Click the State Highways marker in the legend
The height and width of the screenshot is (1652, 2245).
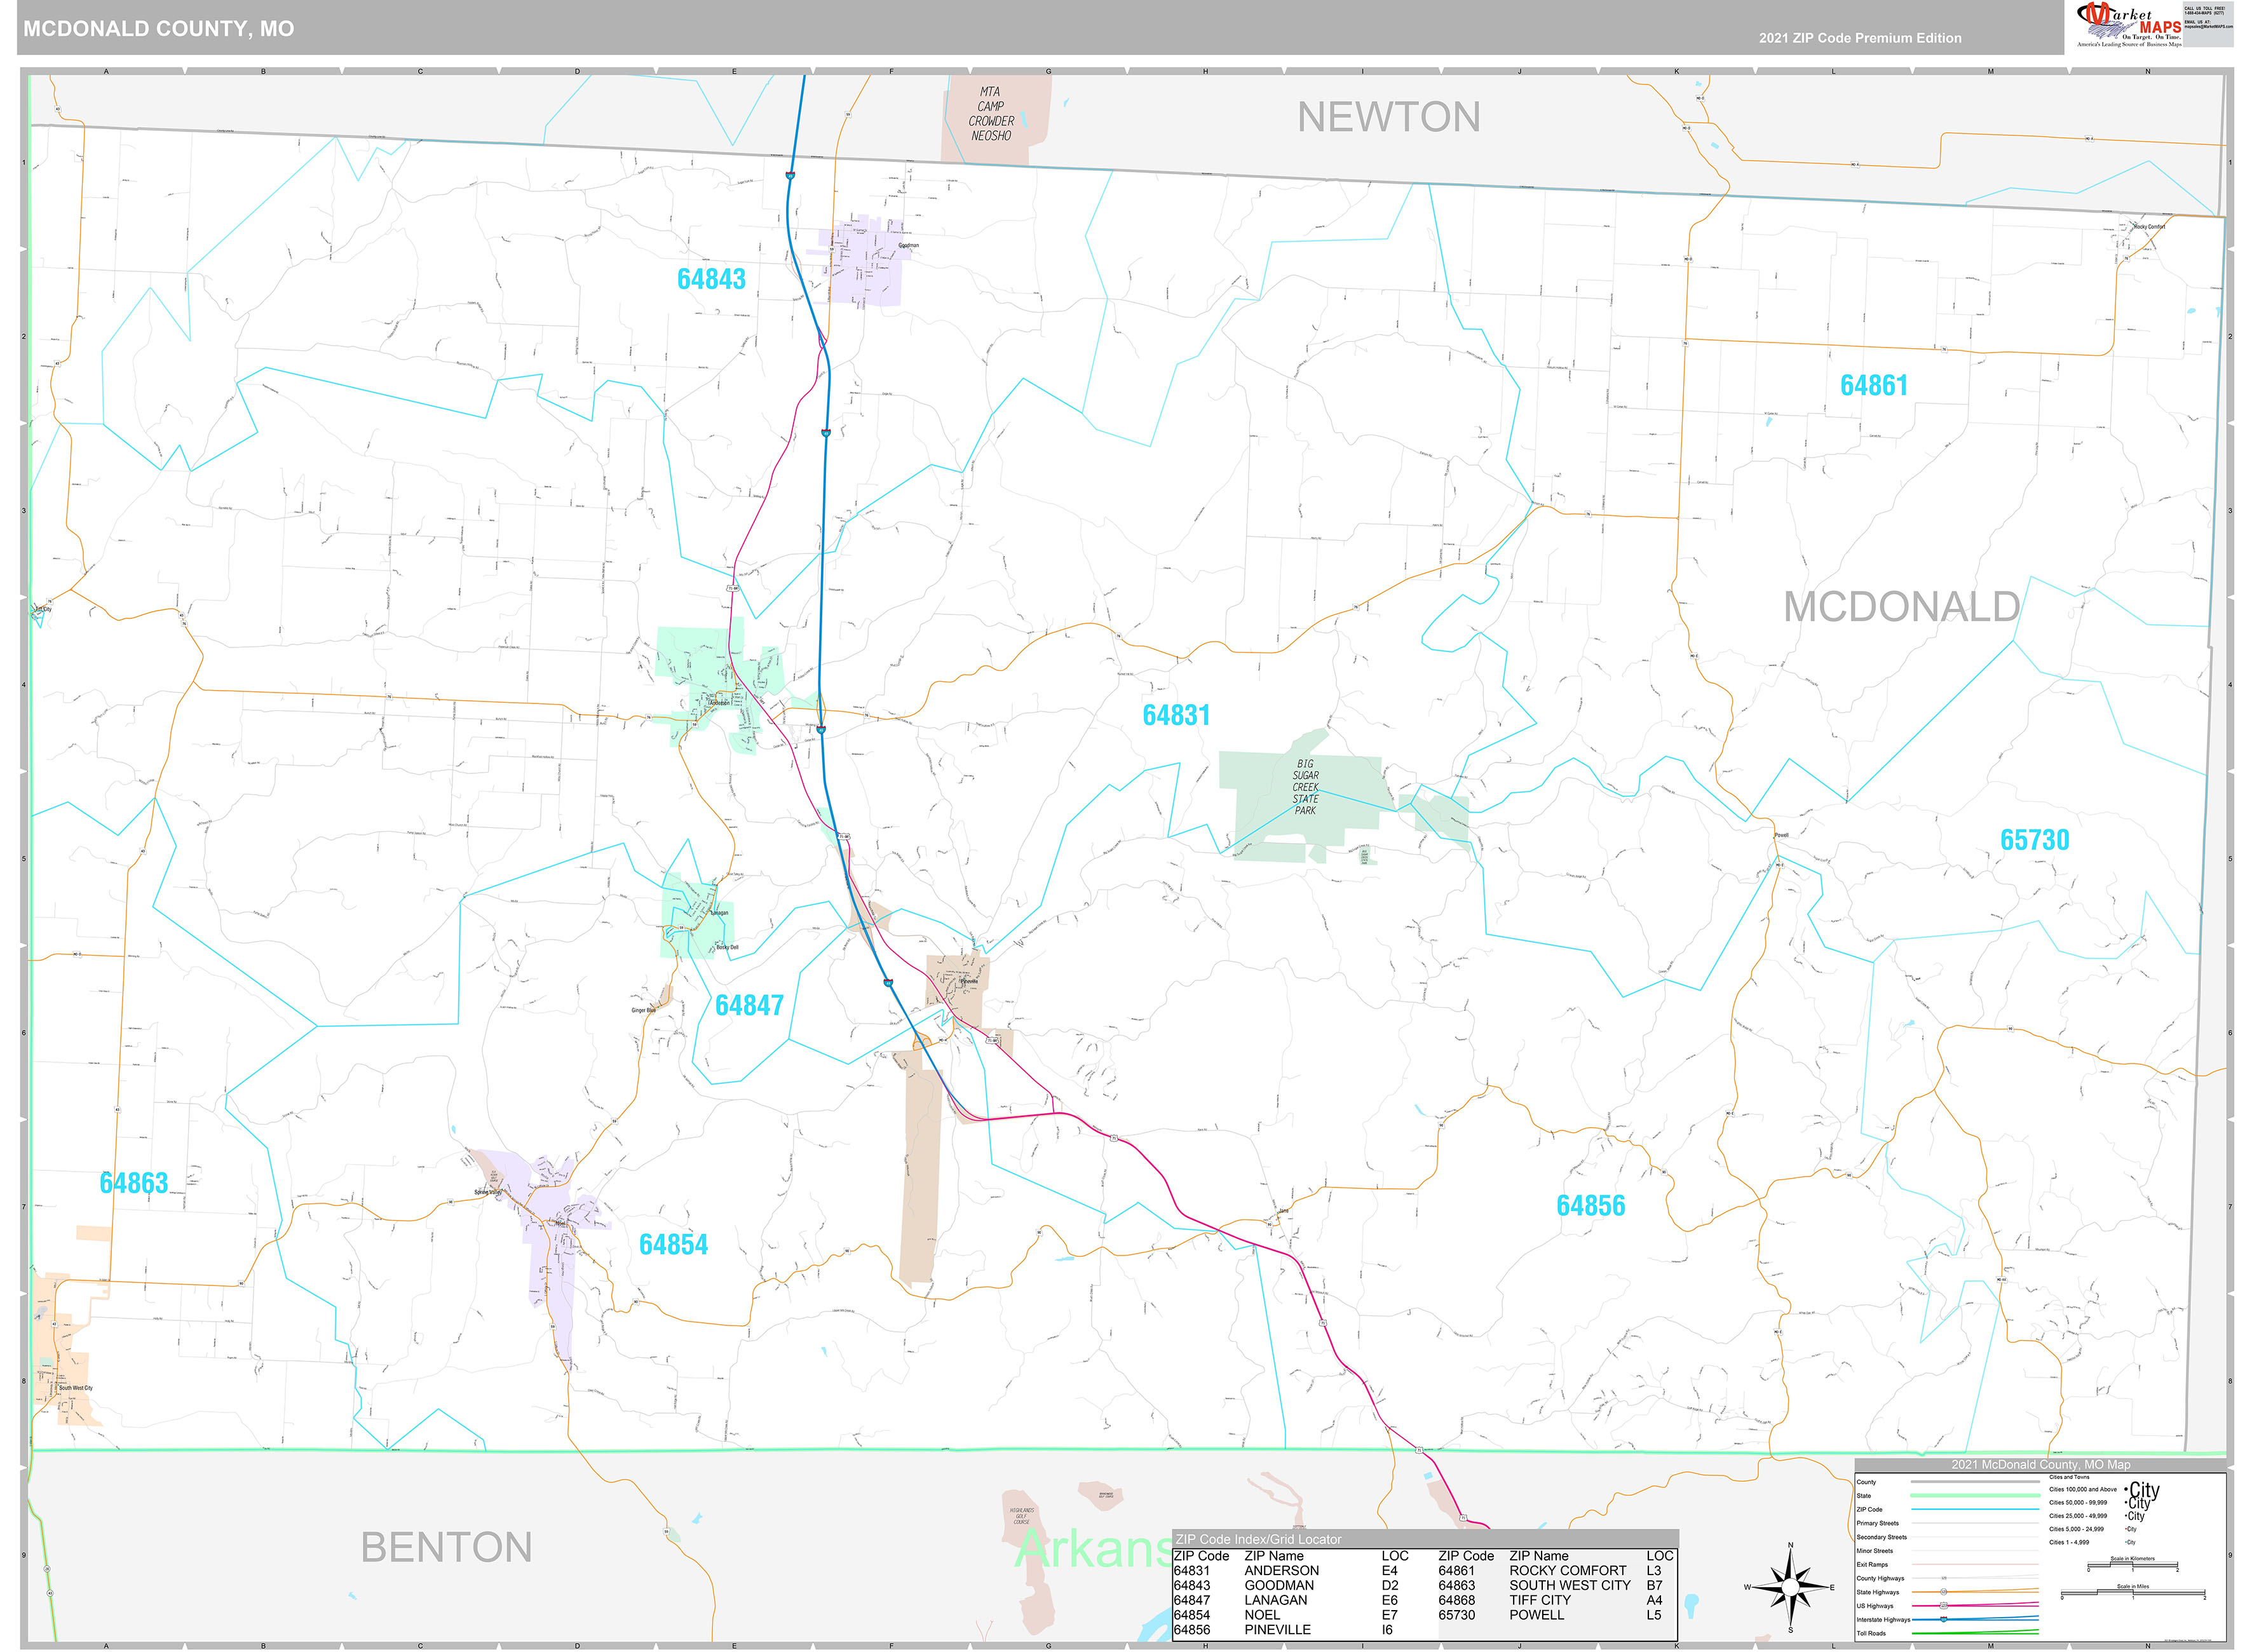click(x=1944, y=1592)
